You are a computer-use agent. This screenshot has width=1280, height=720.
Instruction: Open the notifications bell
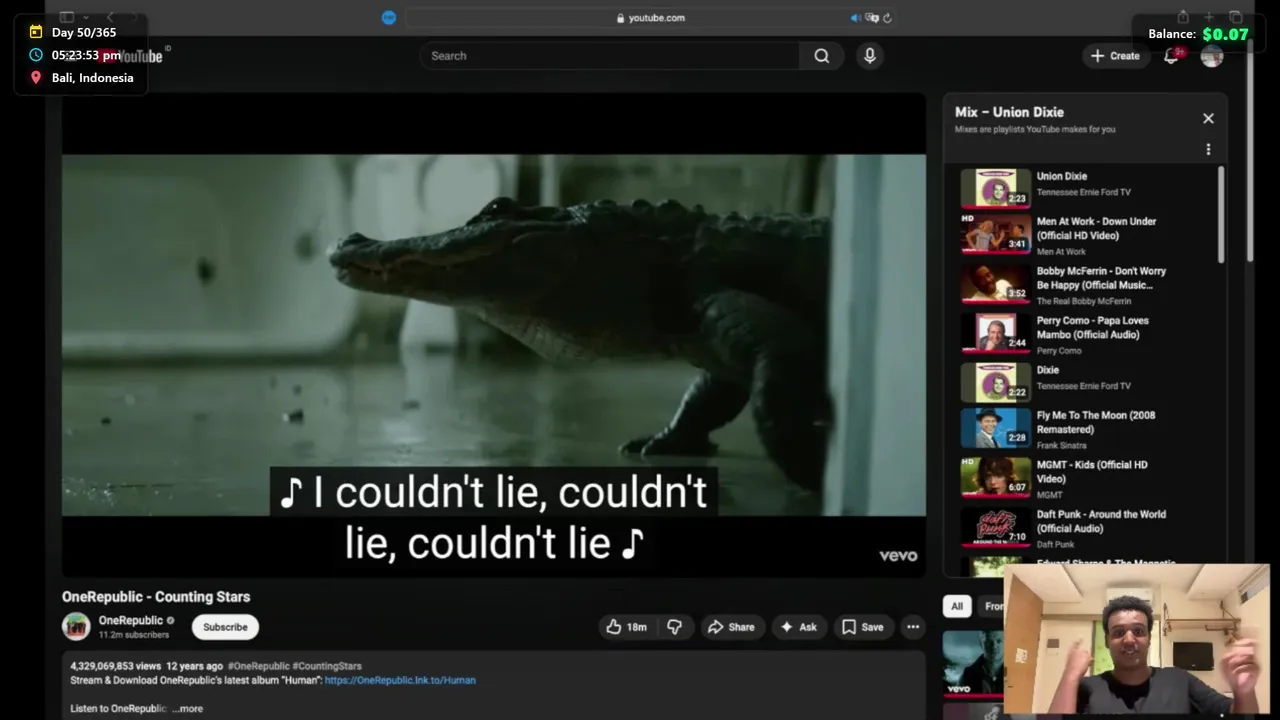pyautogui.click(x=1171, y=56)
